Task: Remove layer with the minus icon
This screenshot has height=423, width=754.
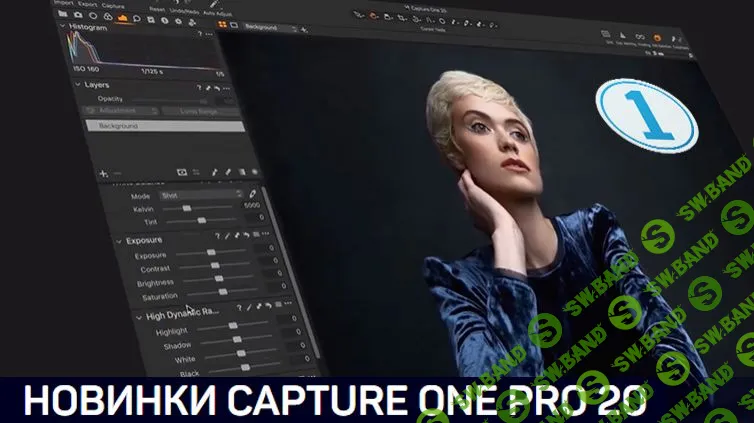Action: pyautogui.click(x=117, y=174)
